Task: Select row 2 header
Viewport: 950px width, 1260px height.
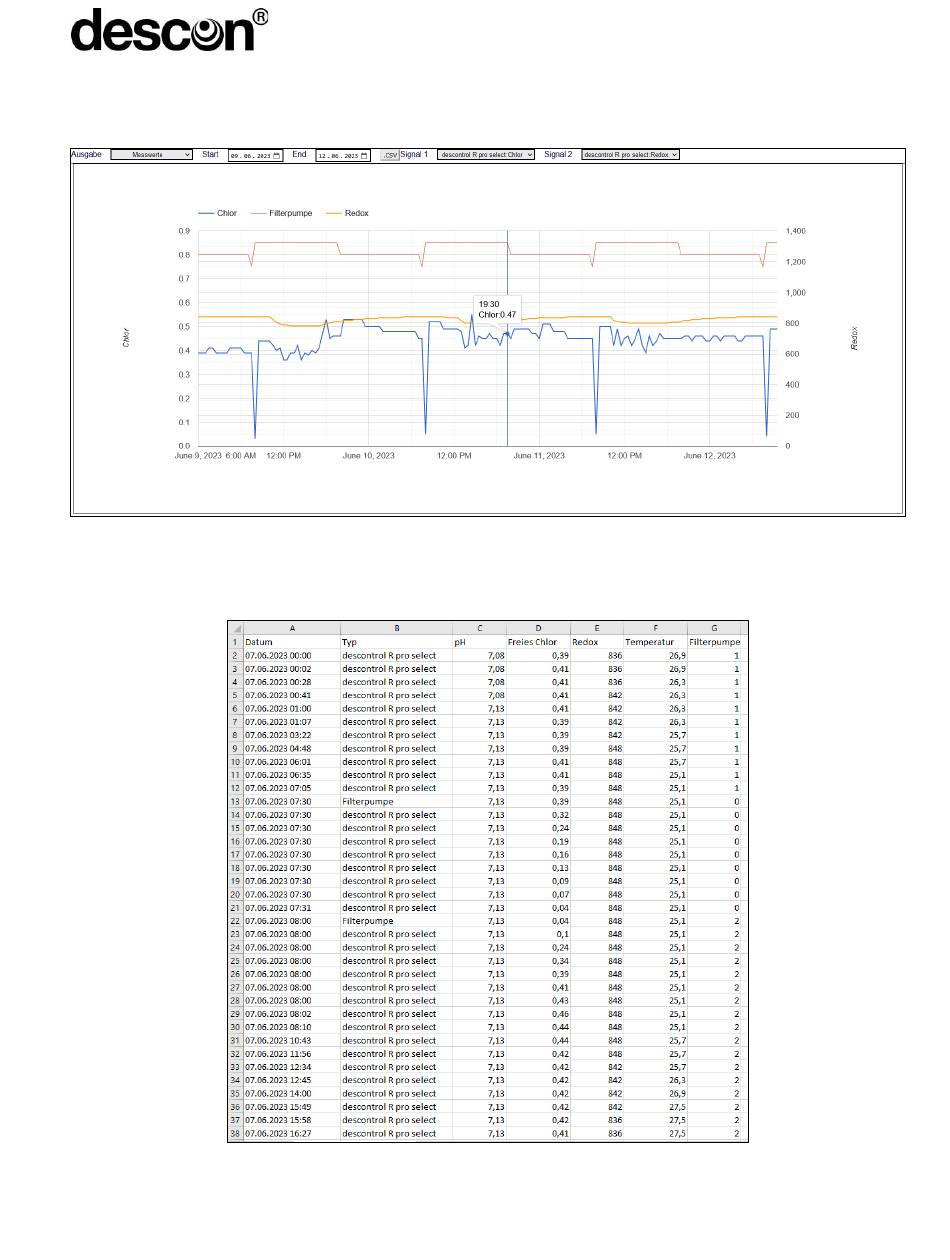Action: coord(236,655)
